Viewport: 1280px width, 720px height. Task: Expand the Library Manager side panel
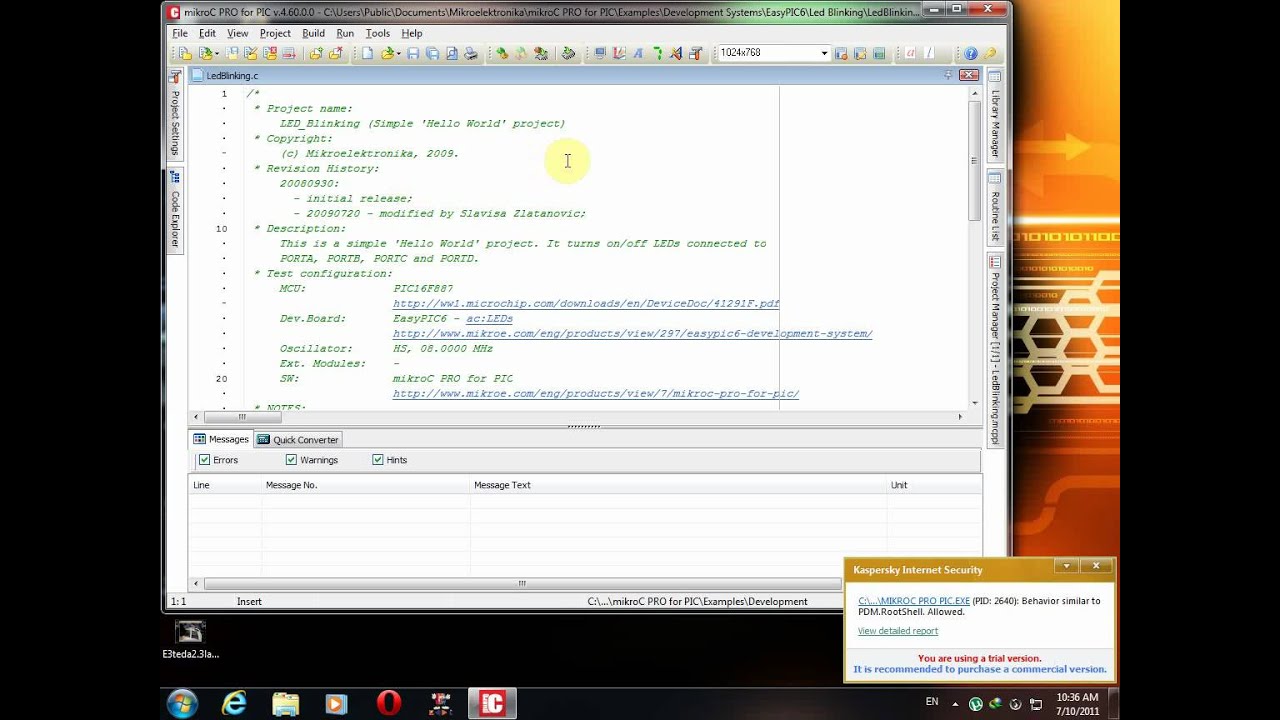click(995, 115)
